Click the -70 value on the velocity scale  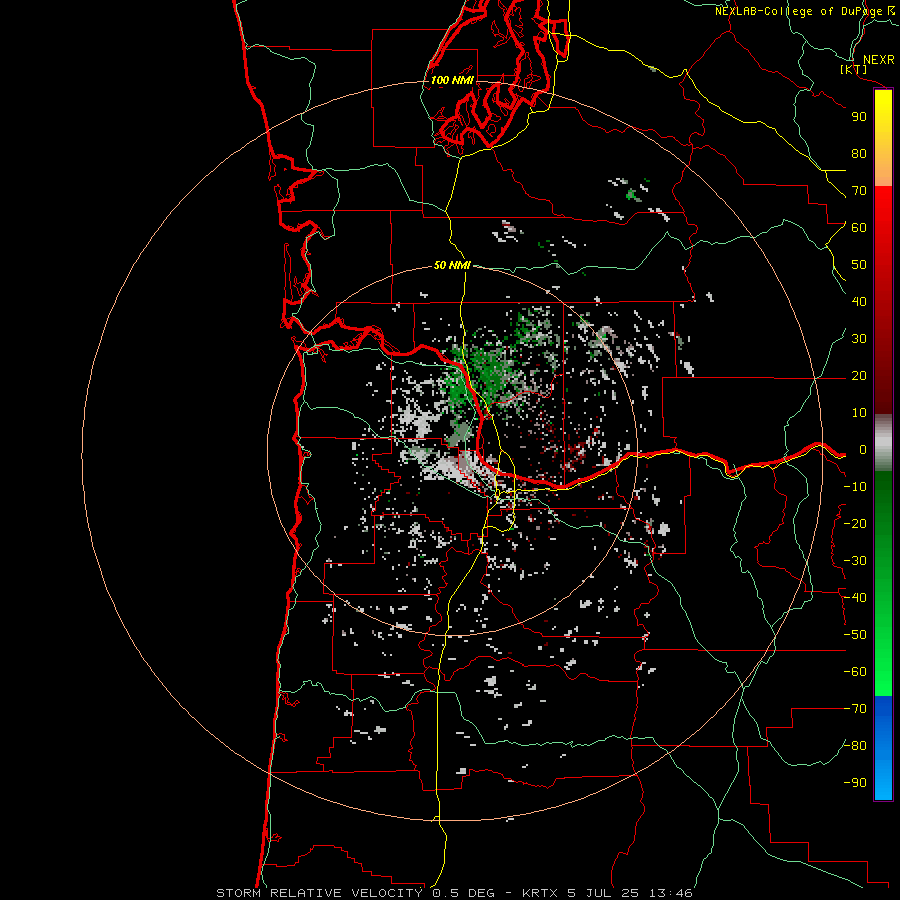point(855,709)
